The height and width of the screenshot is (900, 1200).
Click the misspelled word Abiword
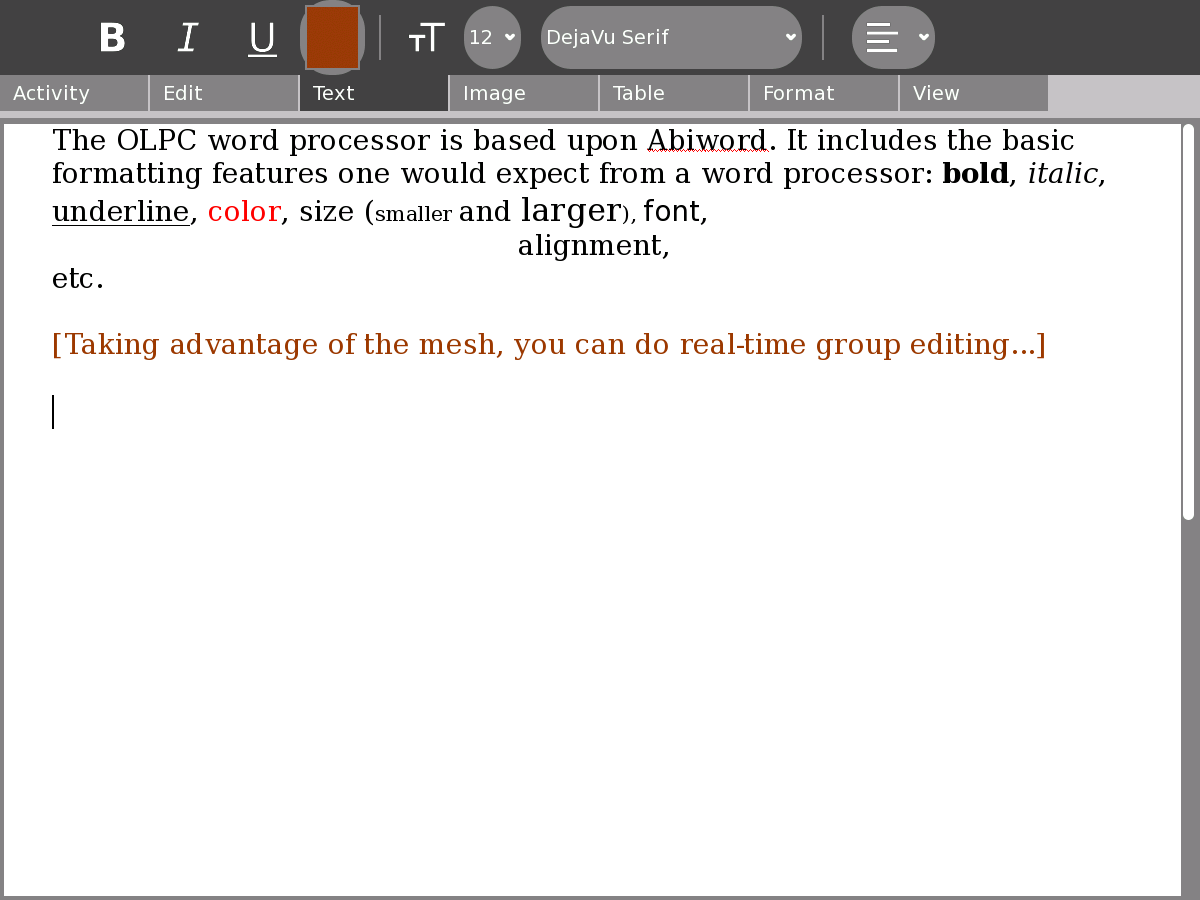pyautogui.click(x=707, y=141)
